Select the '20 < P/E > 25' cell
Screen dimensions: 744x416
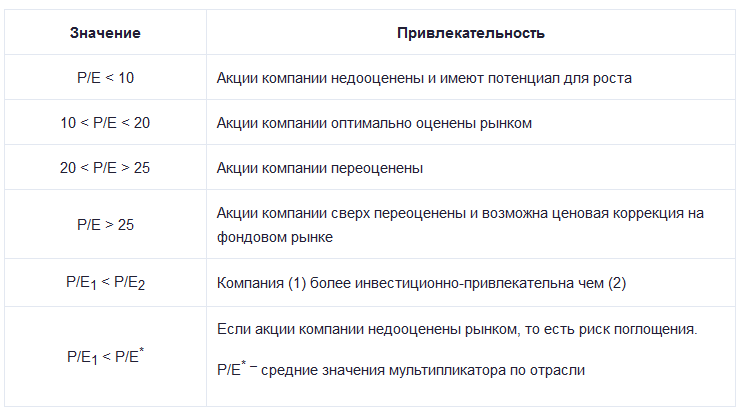click(105, 168)
